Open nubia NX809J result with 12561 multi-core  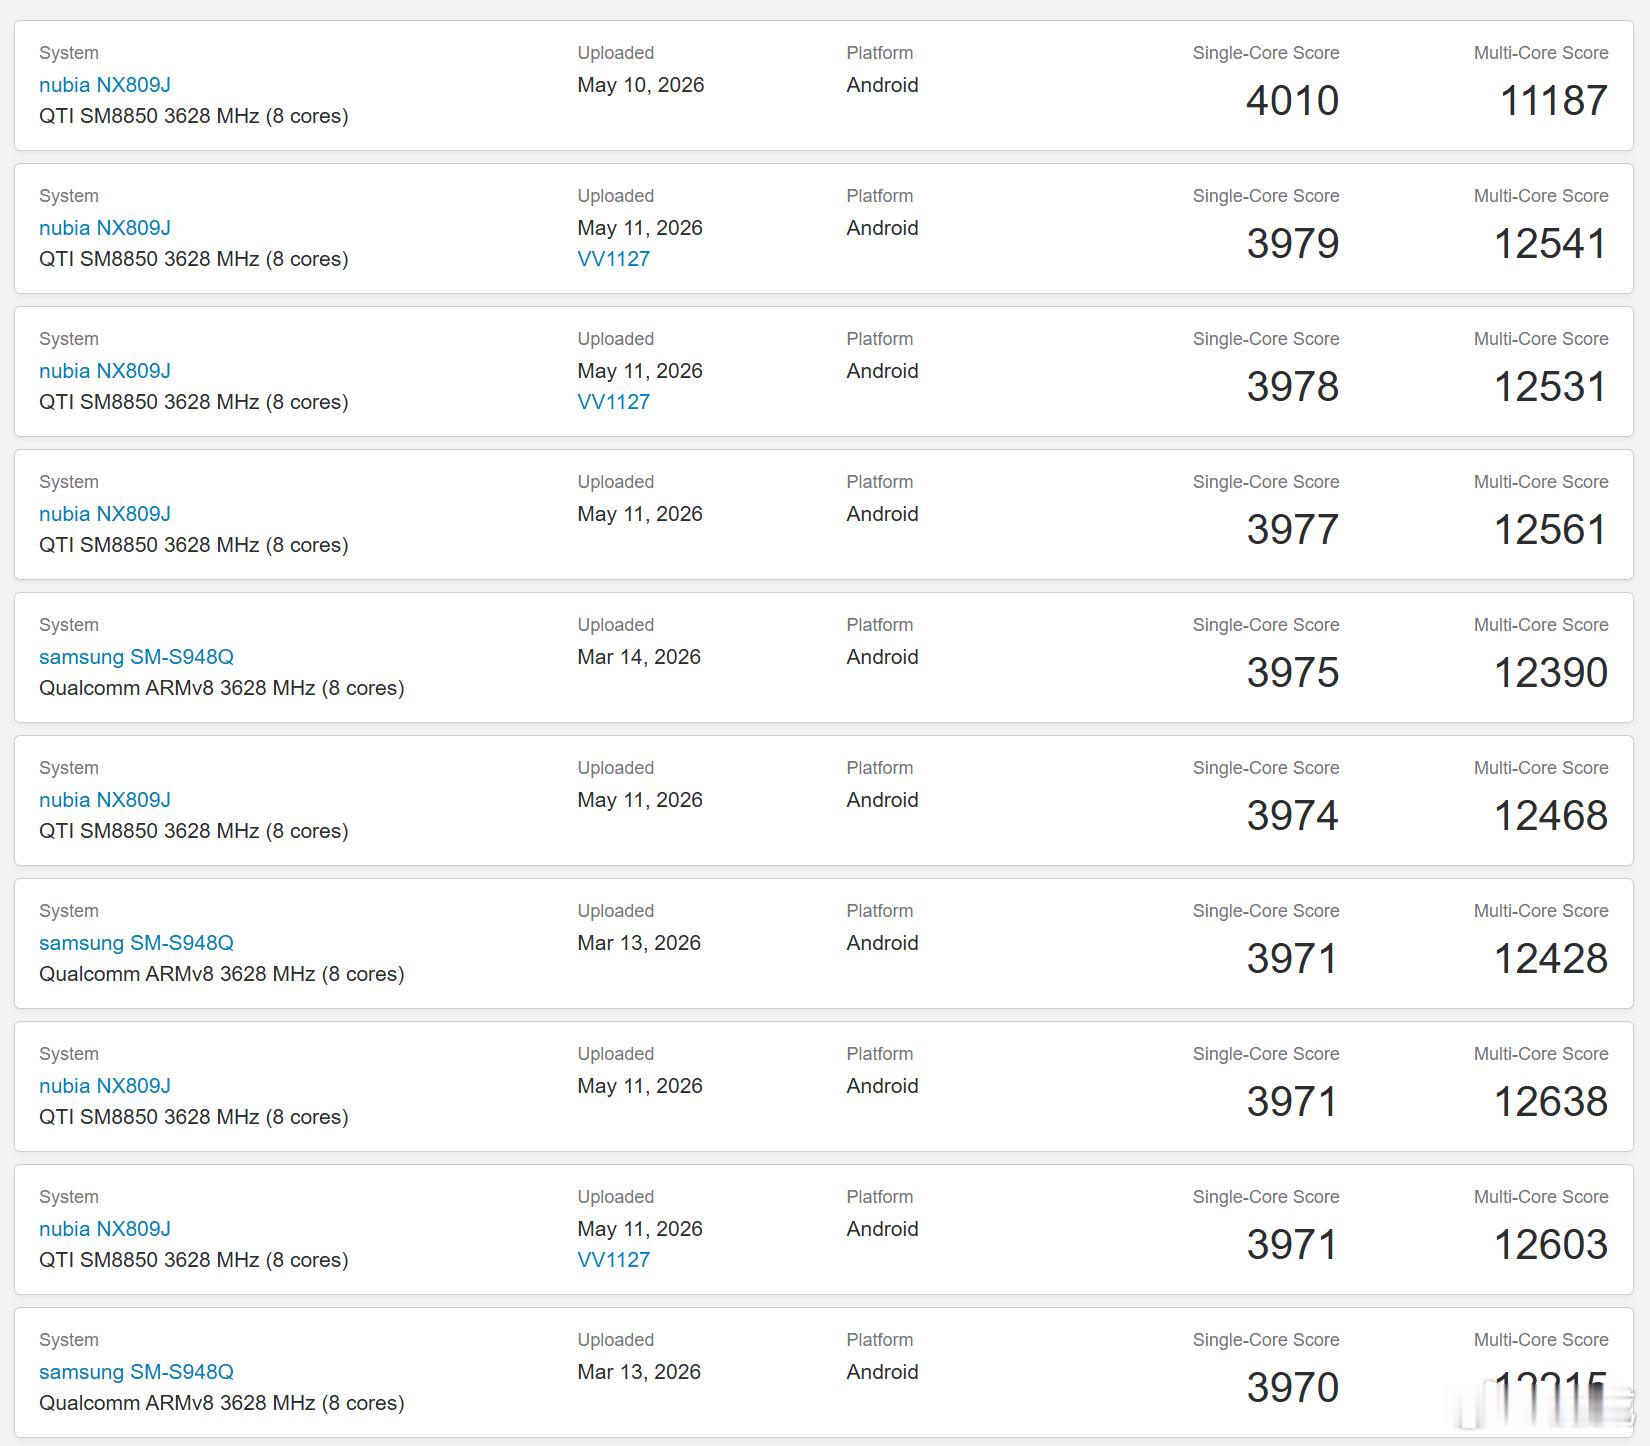(105, 514)
